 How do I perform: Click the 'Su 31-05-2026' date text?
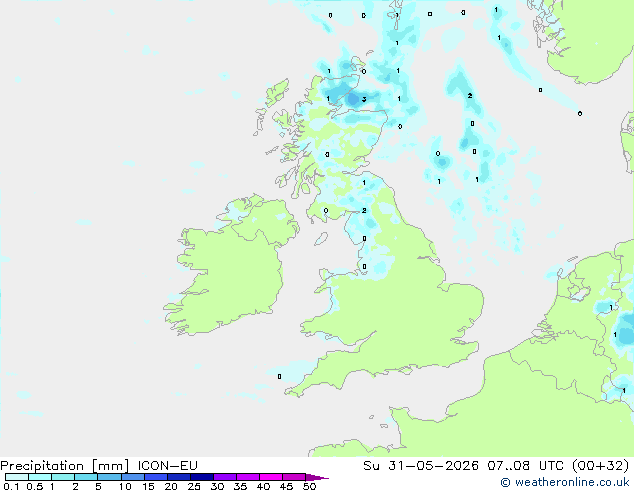point(421,466)
